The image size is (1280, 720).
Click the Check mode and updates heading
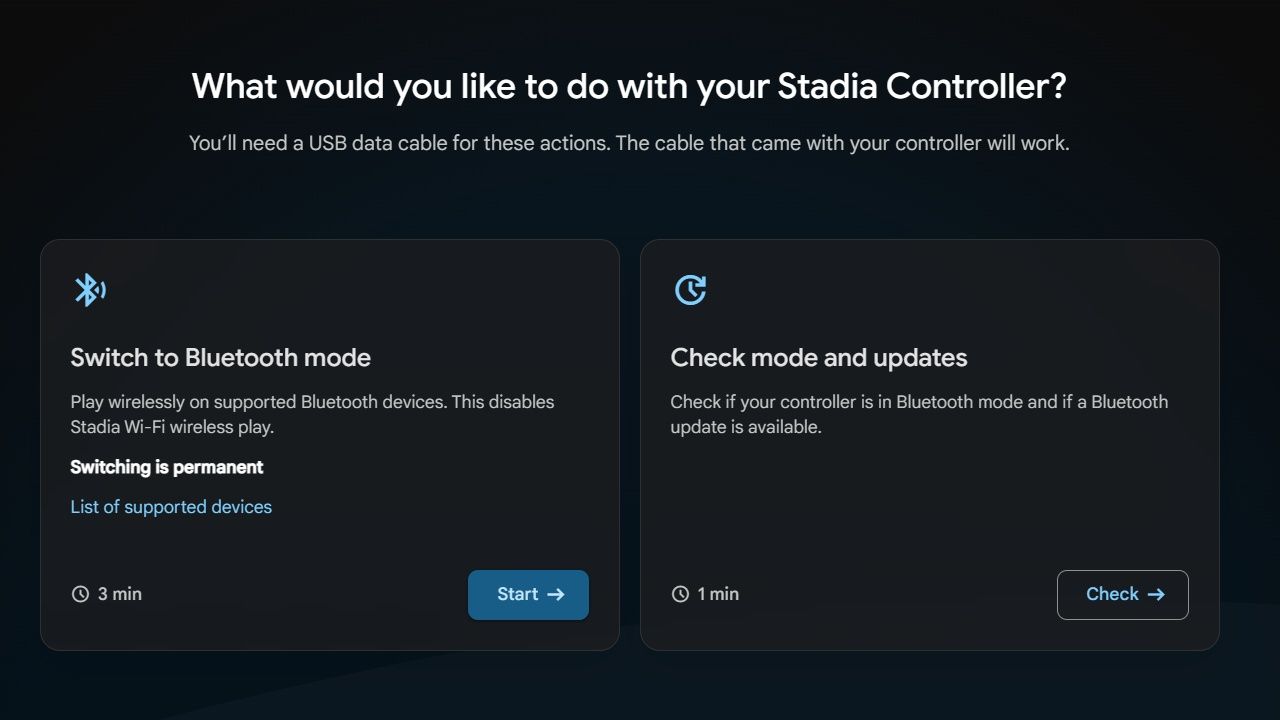pos(818,357)
